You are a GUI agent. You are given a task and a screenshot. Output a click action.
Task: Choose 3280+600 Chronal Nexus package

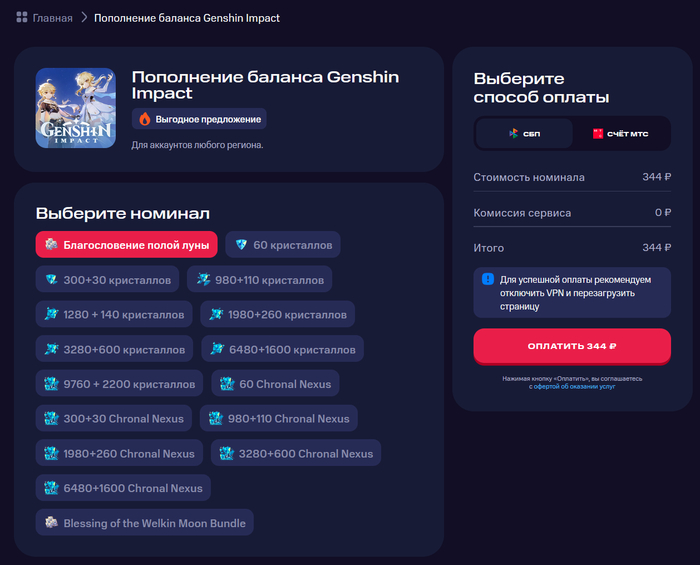pos(295,453)
